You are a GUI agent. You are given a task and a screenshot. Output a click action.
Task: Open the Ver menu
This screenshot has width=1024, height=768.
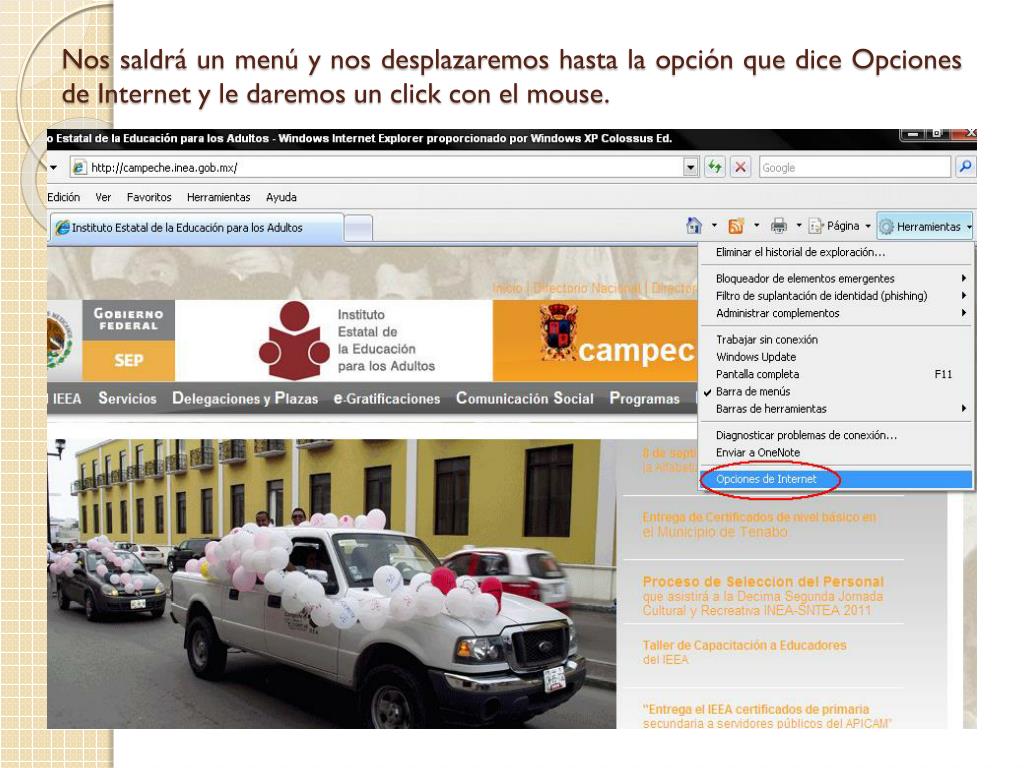103,197
